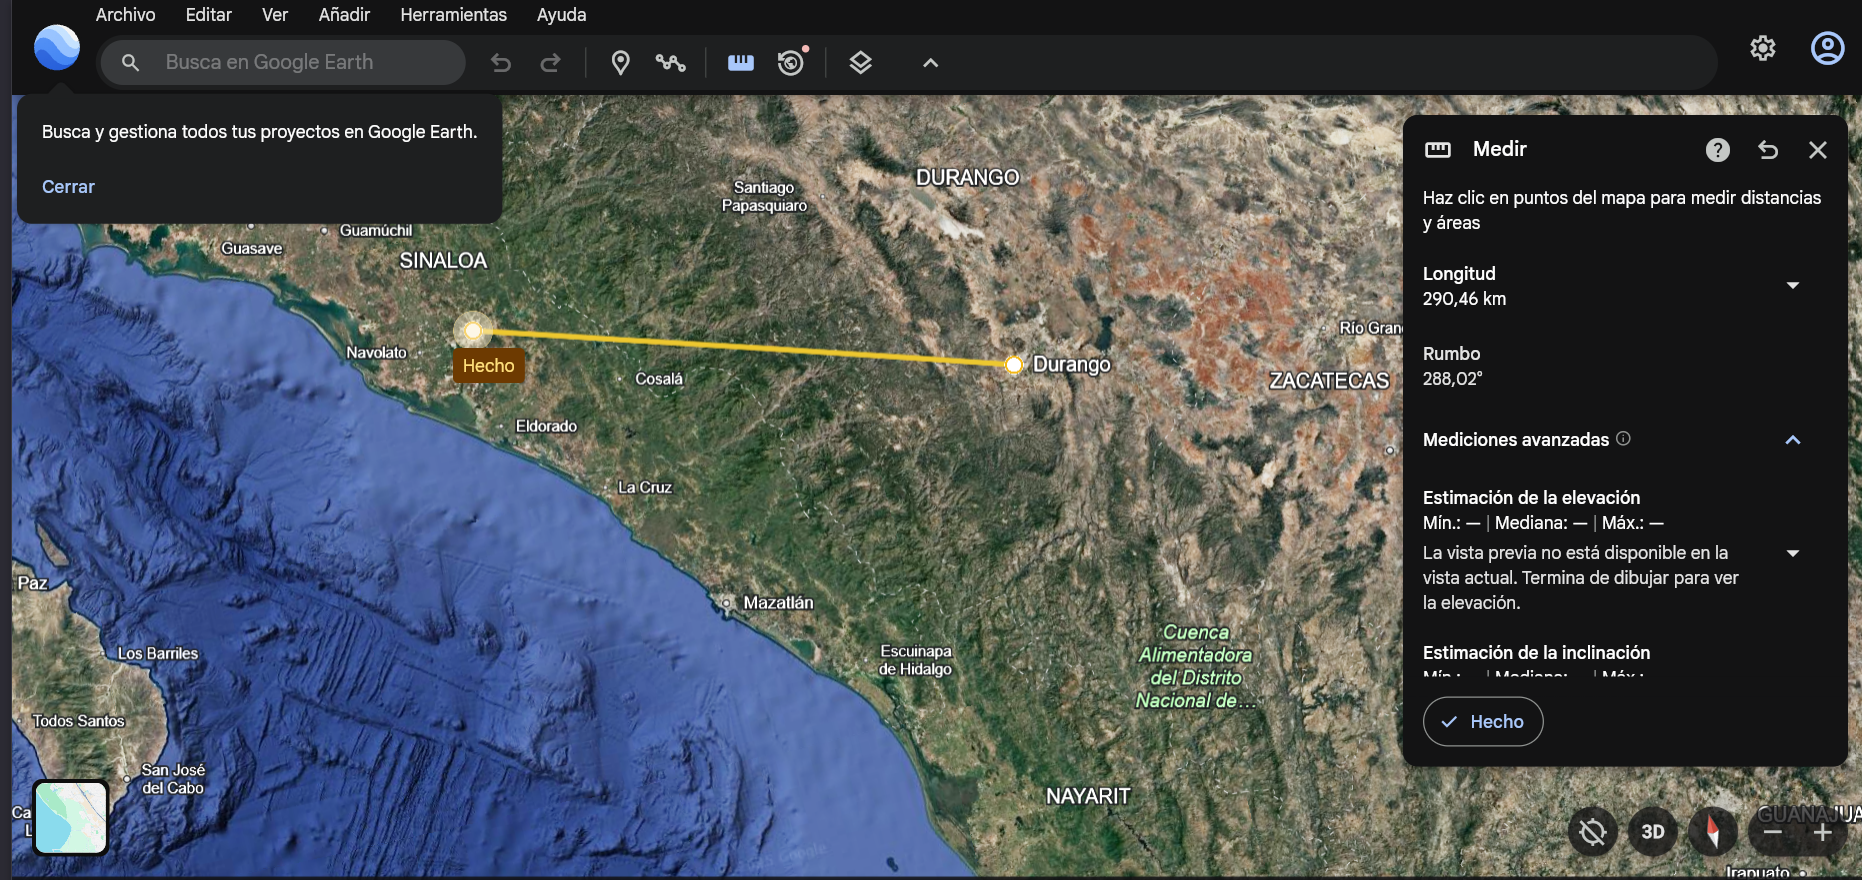1862x880 pixels.
Task: Open the account profile icon
Action: point(1828,48)
